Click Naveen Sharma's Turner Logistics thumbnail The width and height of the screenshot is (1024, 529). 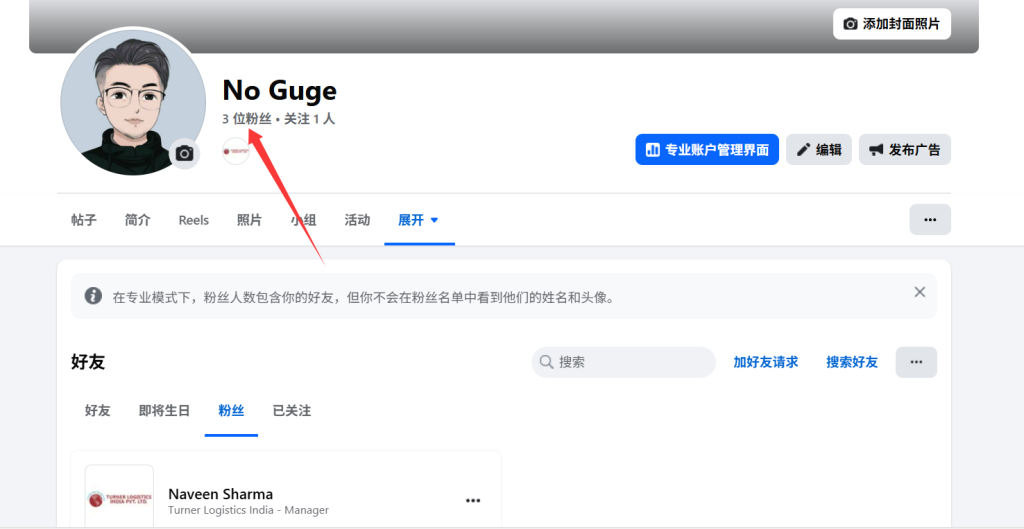(x=119, y=497)
